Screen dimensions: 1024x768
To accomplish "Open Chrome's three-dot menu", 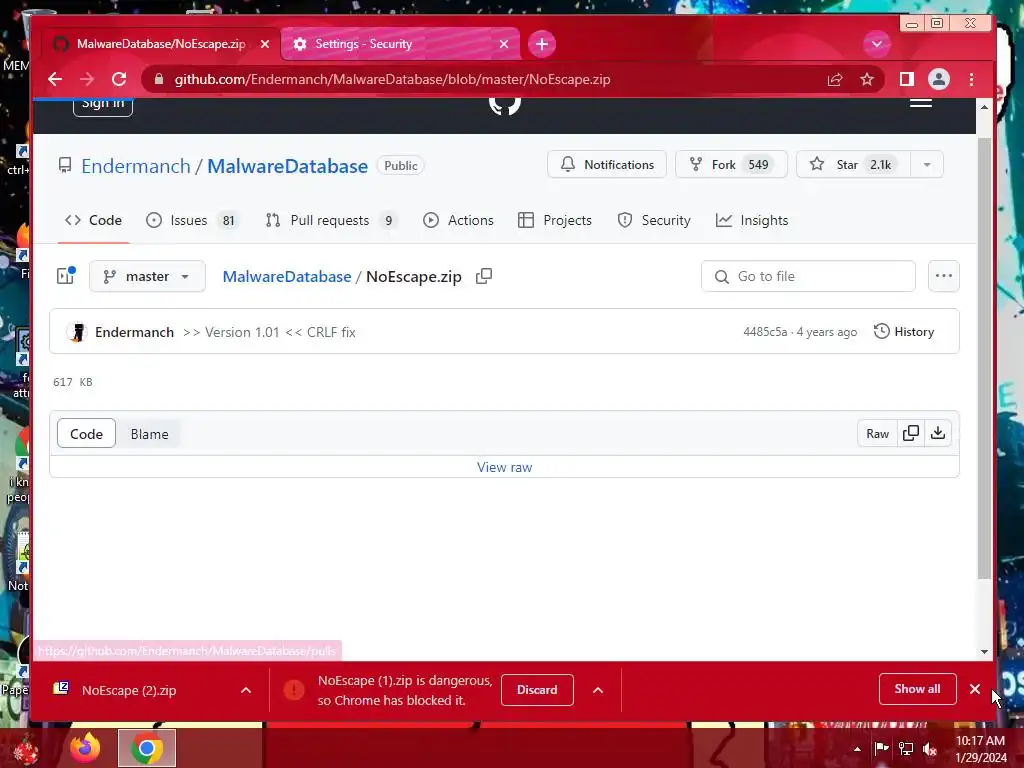I will click(971, 80).
